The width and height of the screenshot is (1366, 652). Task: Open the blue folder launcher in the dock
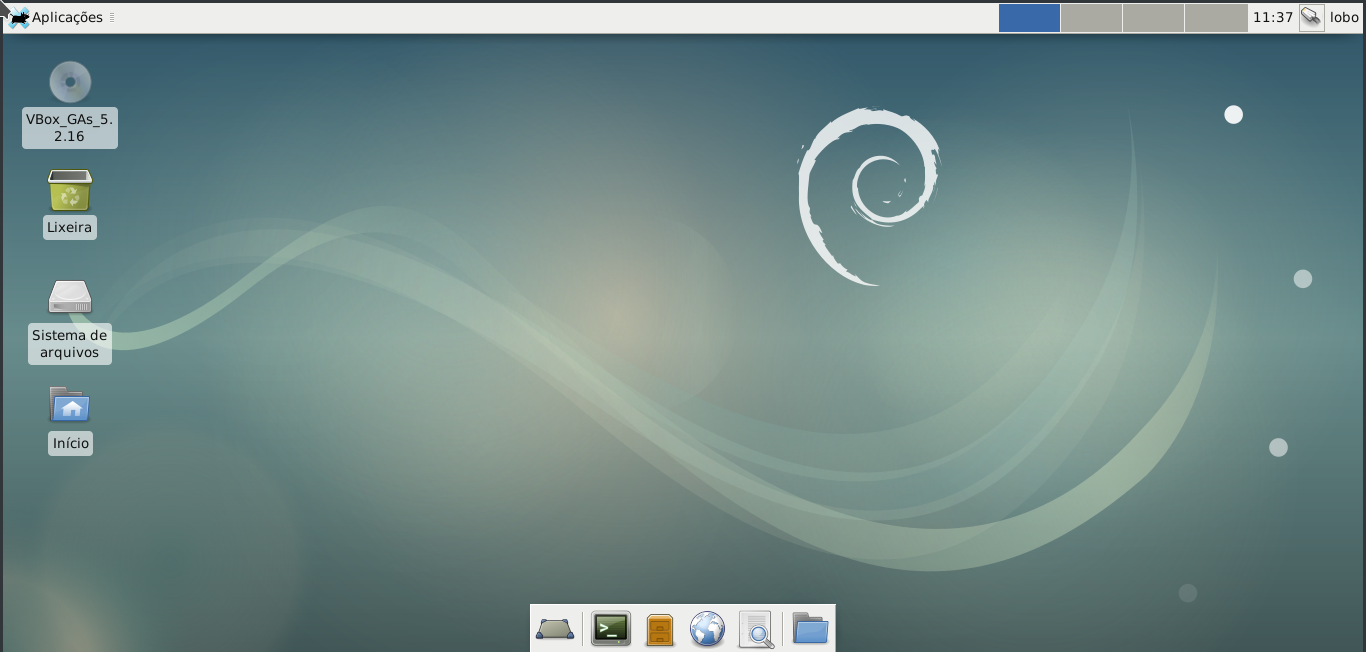point(809,629)
